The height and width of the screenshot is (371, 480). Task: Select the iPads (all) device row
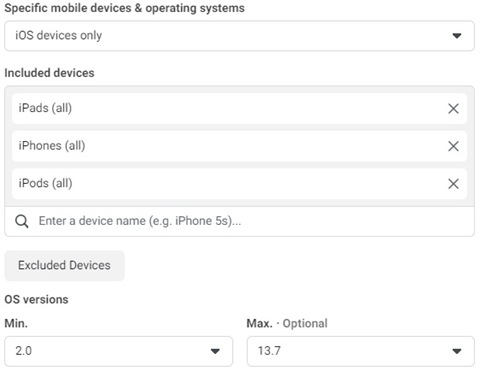pyautogui.click(x=239, y=108)
